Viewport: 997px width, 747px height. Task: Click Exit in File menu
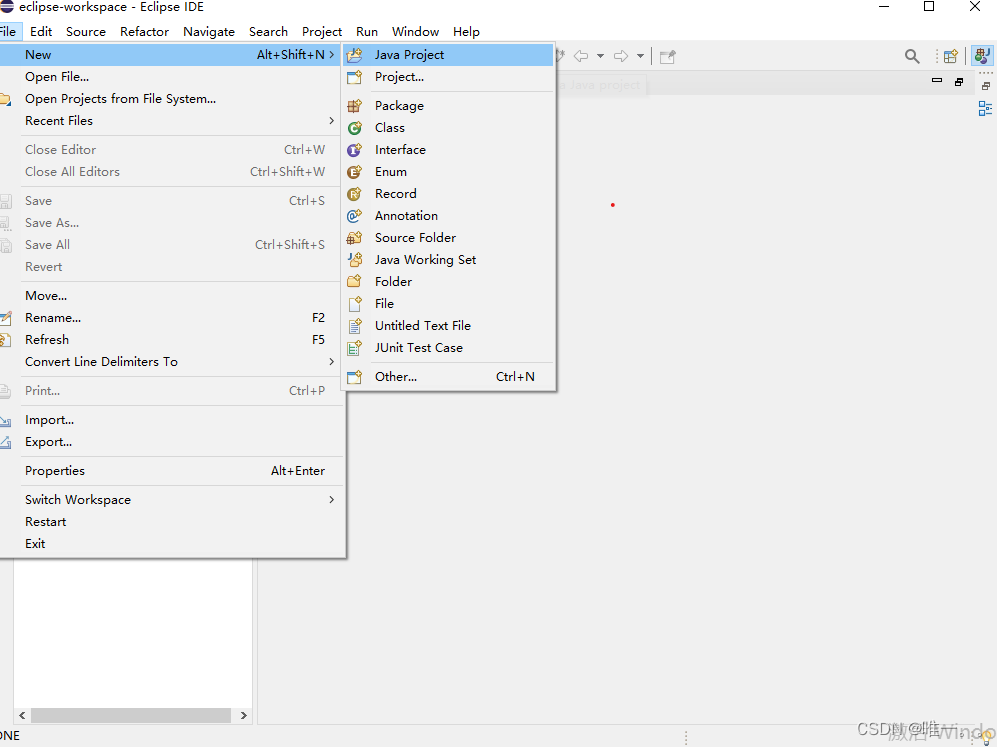(172, 544)
